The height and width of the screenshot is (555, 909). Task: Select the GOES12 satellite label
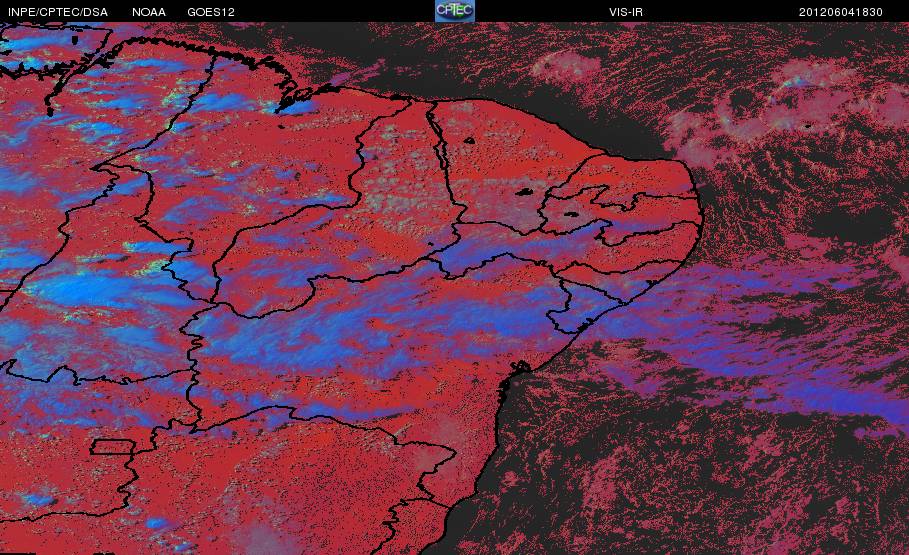point(210,12)
